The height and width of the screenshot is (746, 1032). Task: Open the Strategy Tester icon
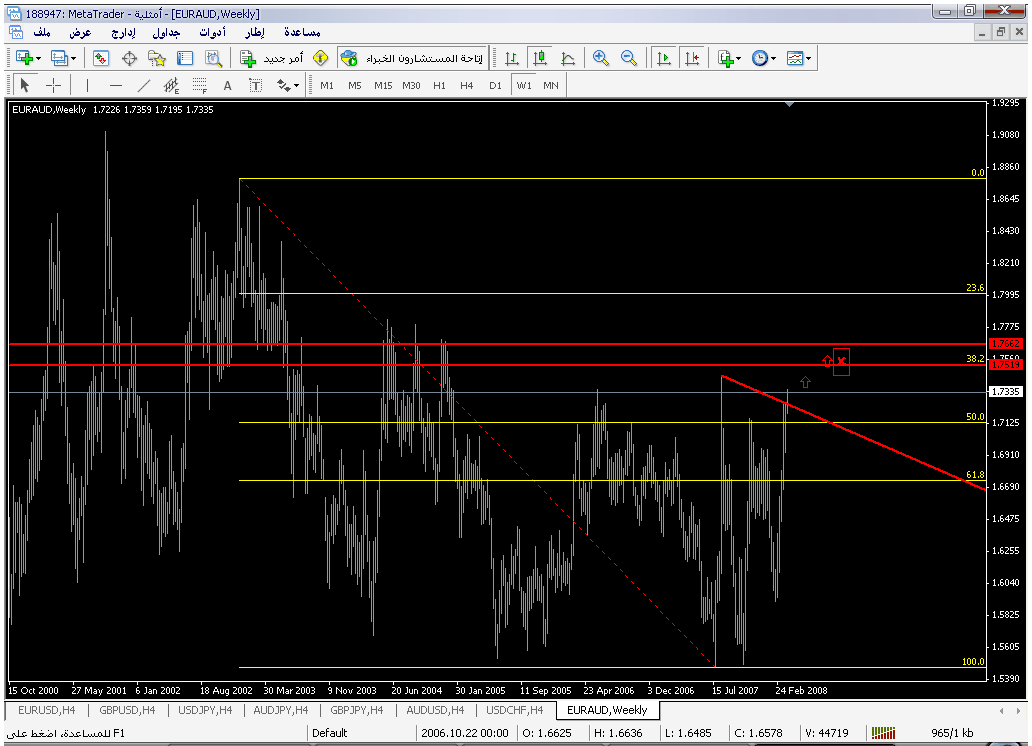pyautogui.click(x=213, y=59)
